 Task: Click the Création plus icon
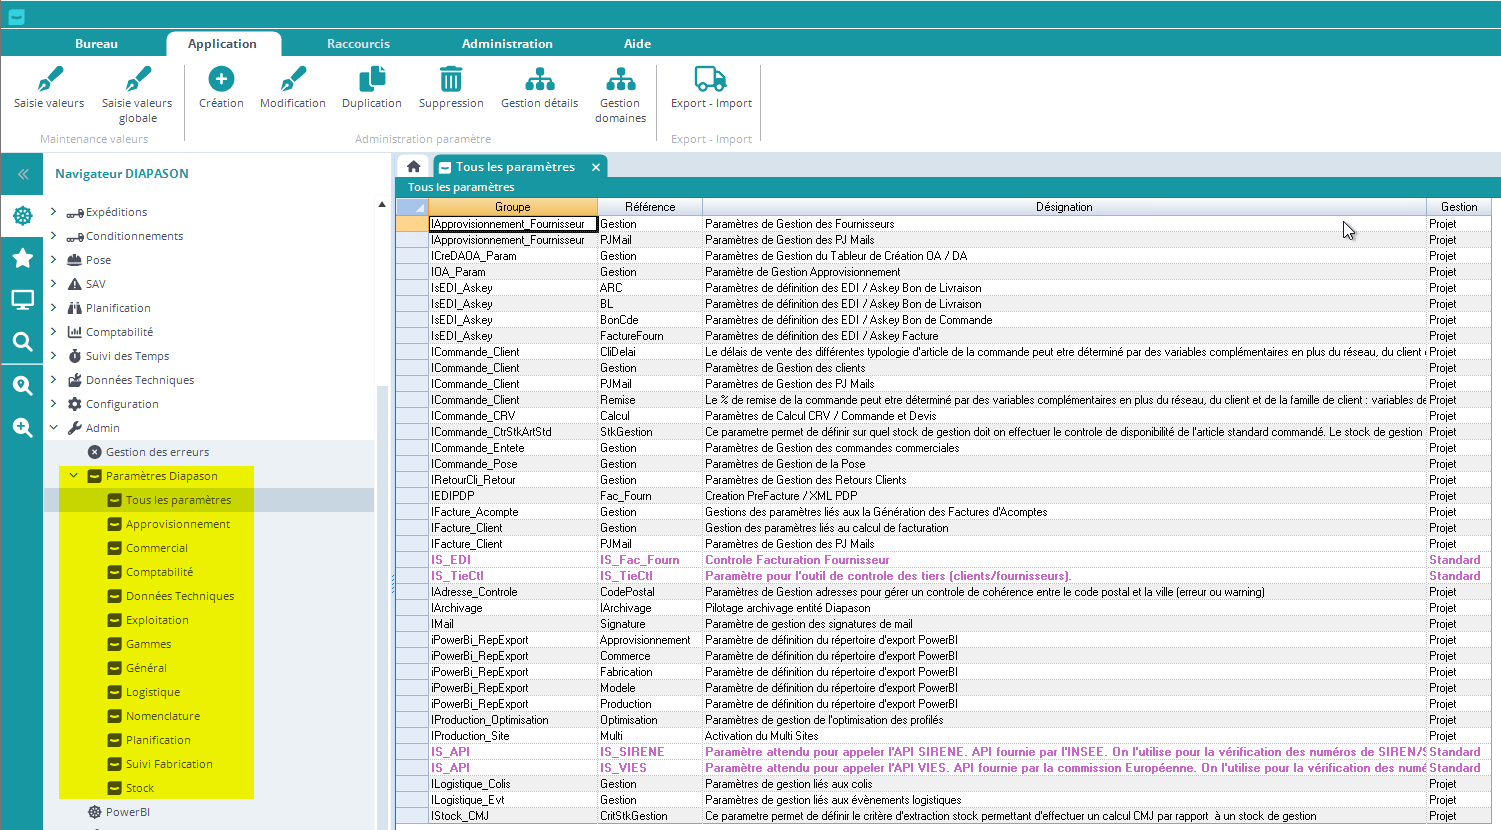point(221,79)
